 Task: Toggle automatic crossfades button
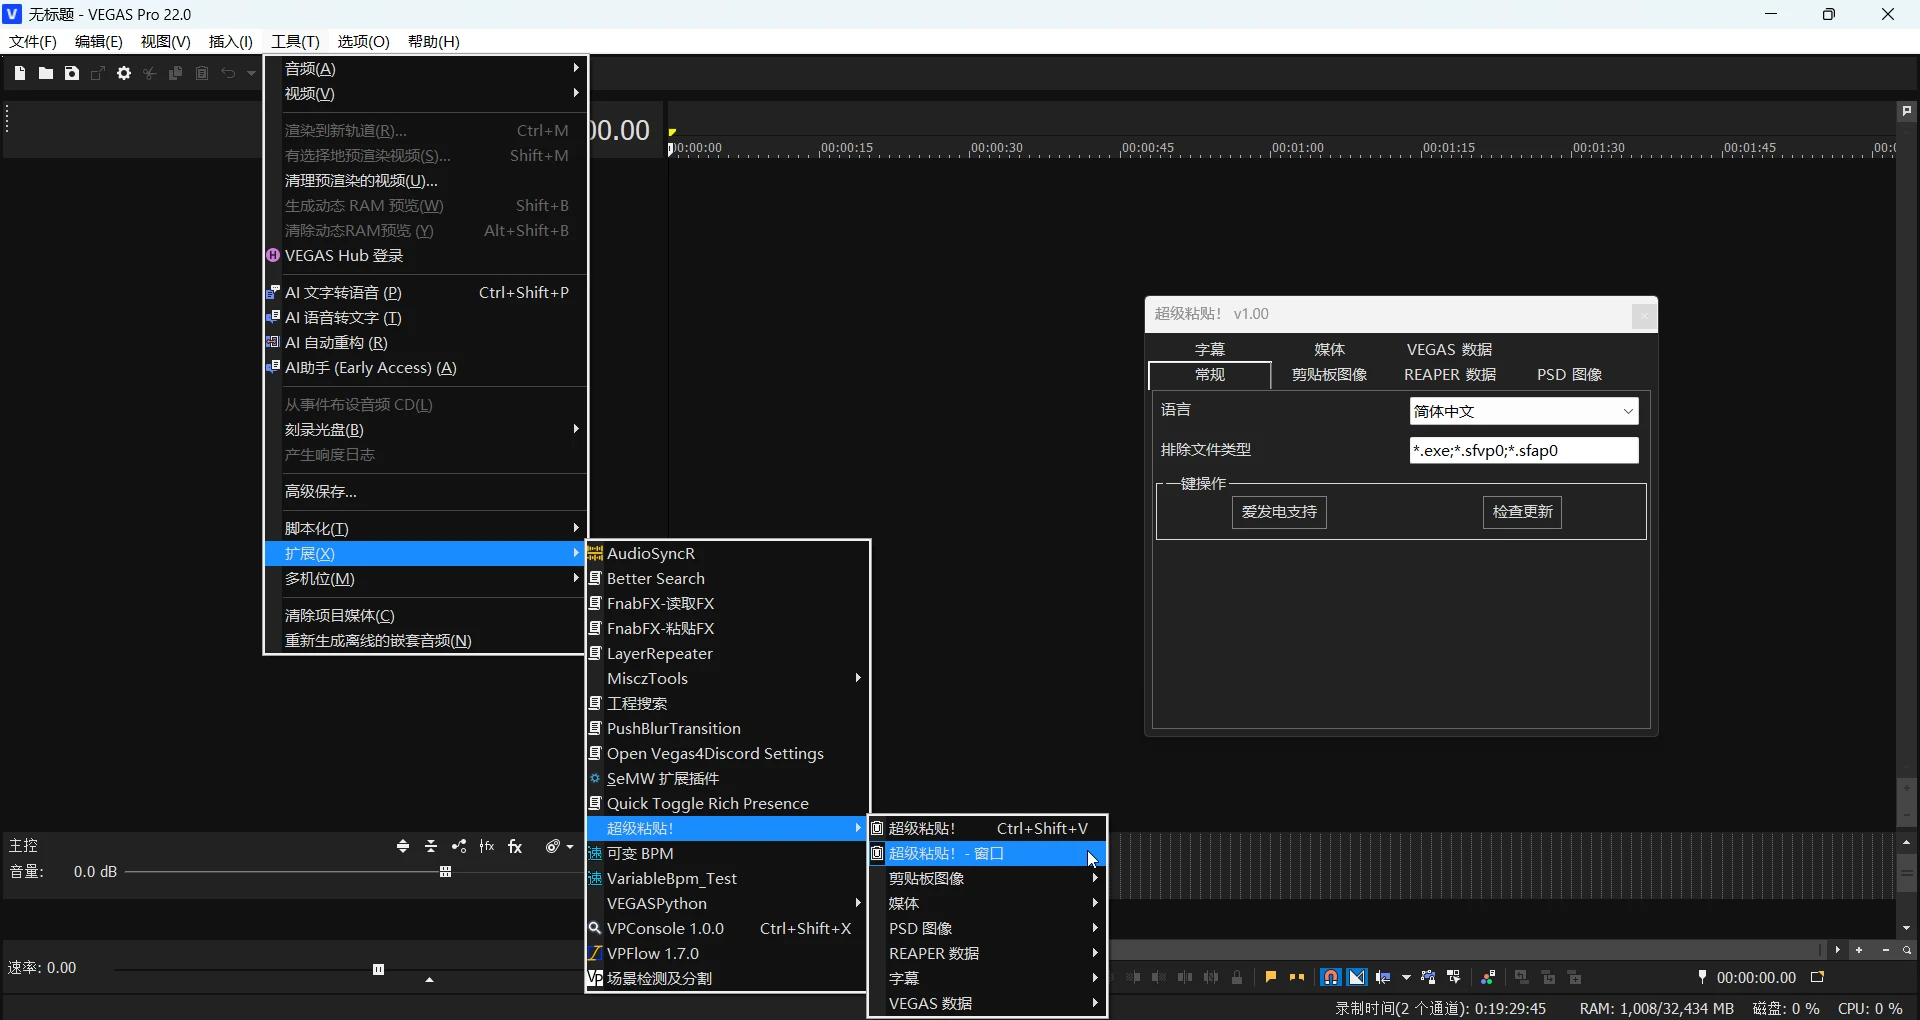(1357, 977)
